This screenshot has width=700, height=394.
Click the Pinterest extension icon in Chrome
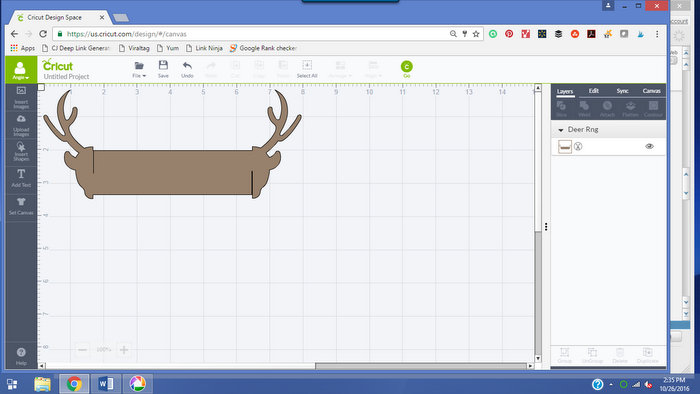coord(509,34)
